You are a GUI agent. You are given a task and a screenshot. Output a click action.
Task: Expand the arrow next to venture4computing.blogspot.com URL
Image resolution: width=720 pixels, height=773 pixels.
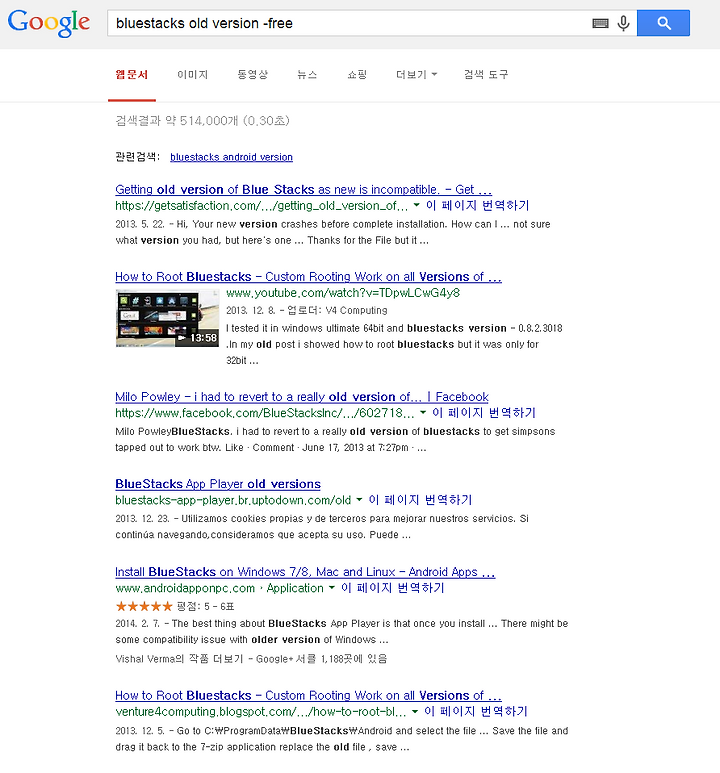pos(415,711)
